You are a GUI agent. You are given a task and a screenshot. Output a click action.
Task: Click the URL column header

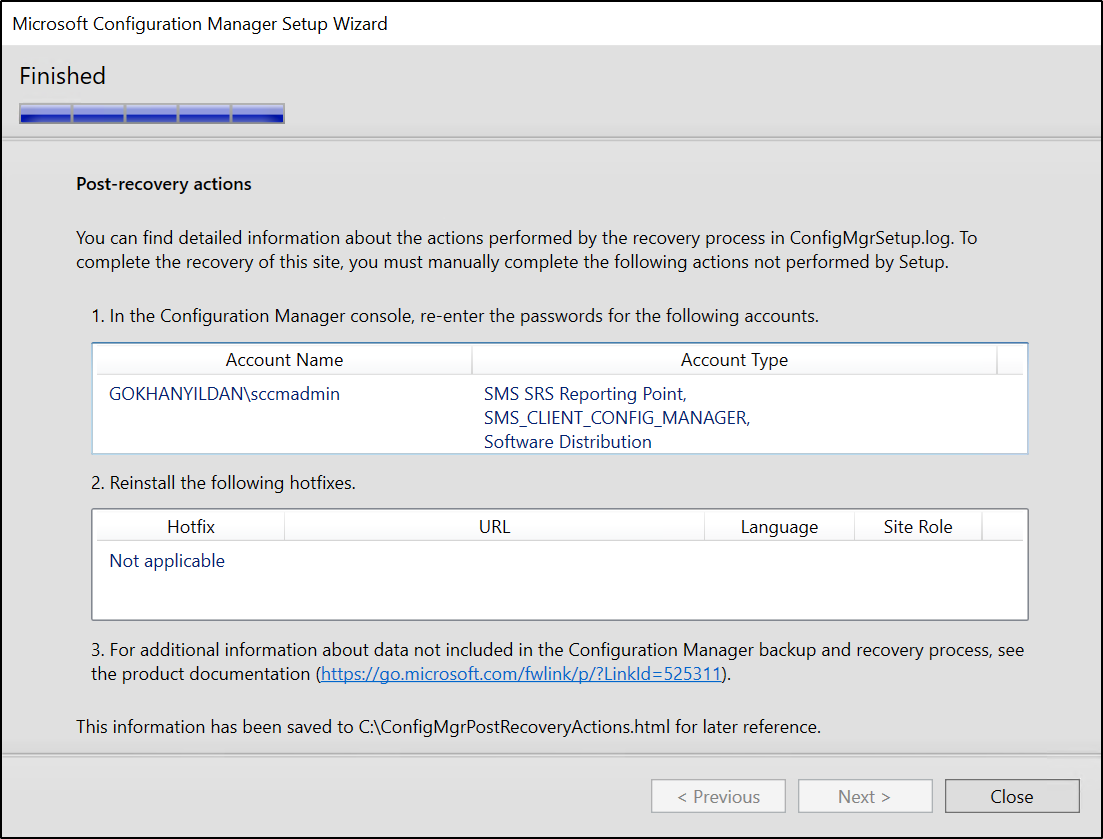click(495, 527)
